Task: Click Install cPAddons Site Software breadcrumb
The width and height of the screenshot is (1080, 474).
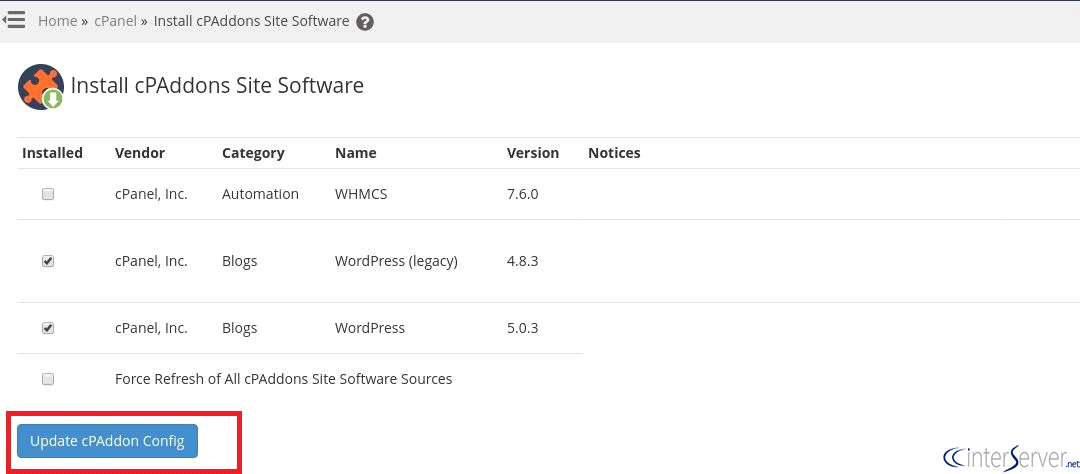Action: point(251,21)
